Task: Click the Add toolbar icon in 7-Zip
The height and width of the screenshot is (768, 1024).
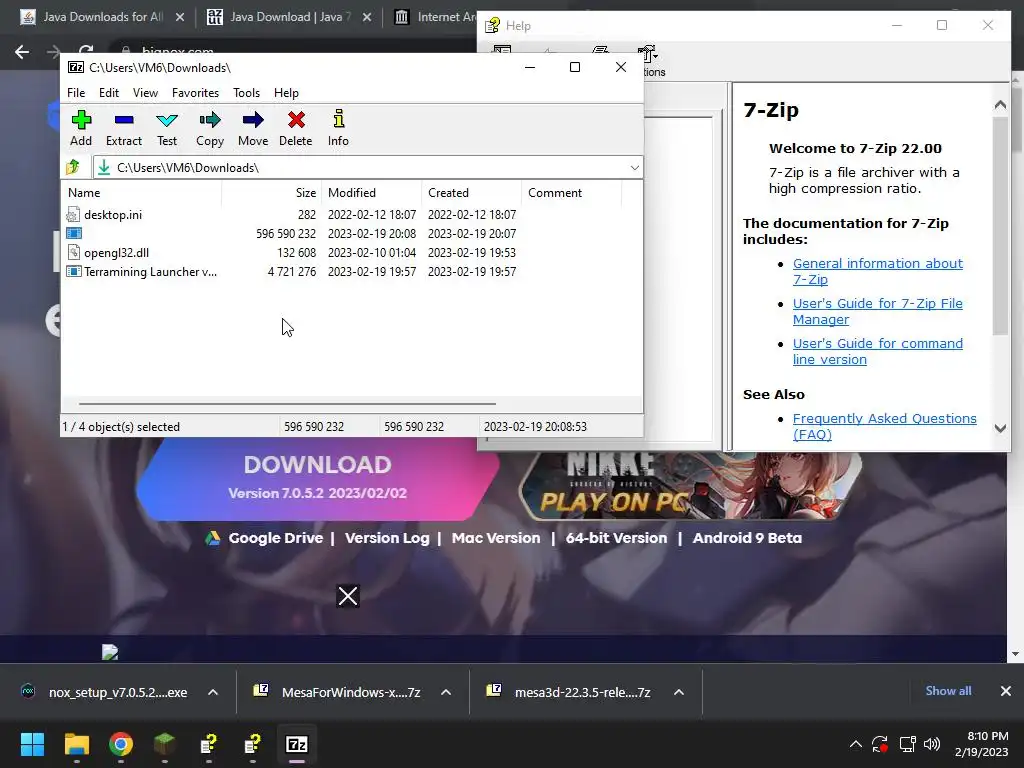Action: [81, 128]
